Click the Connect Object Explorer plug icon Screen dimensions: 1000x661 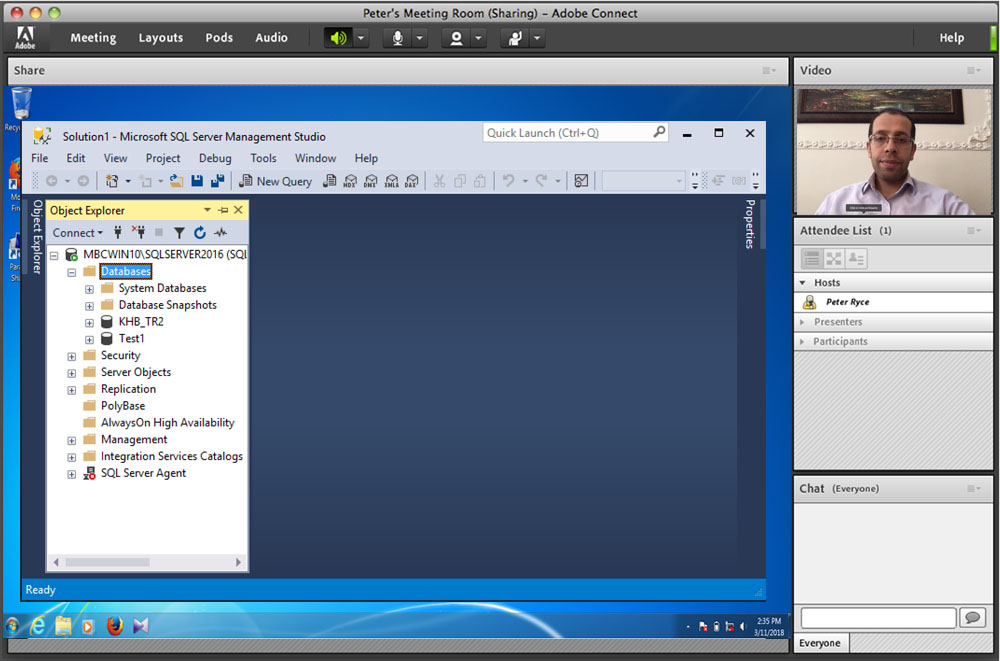click(x=118, y=233)
